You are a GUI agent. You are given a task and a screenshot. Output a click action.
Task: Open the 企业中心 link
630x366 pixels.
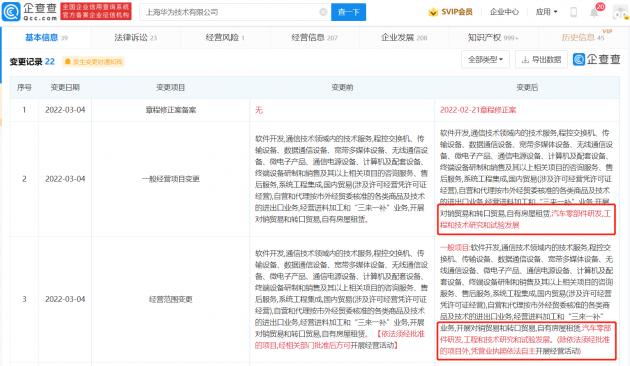504,12
